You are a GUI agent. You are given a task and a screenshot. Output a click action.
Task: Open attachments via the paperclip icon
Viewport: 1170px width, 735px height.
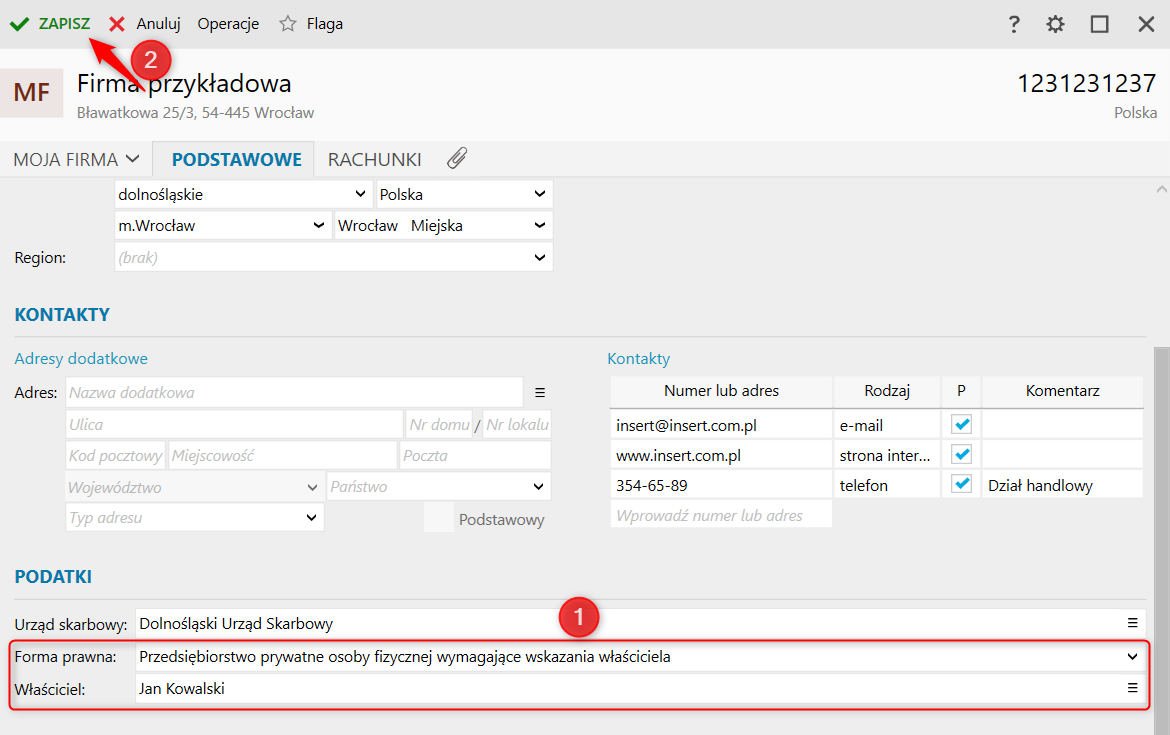(457, 158)
